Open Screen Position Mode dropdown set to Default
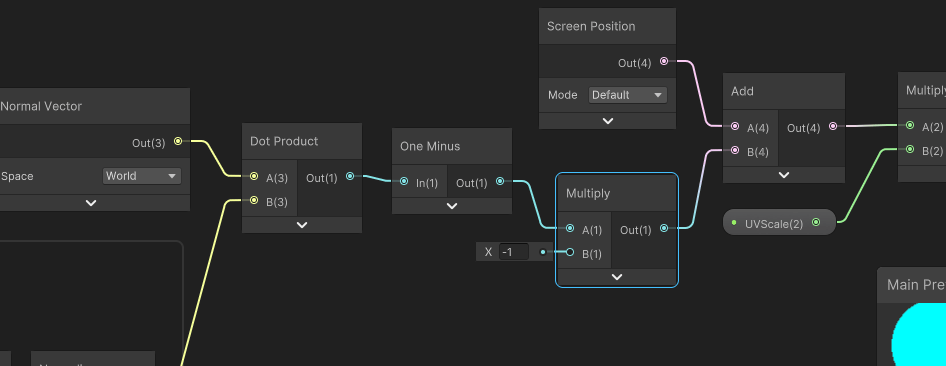The image size is (946, 366). [627, 95]
